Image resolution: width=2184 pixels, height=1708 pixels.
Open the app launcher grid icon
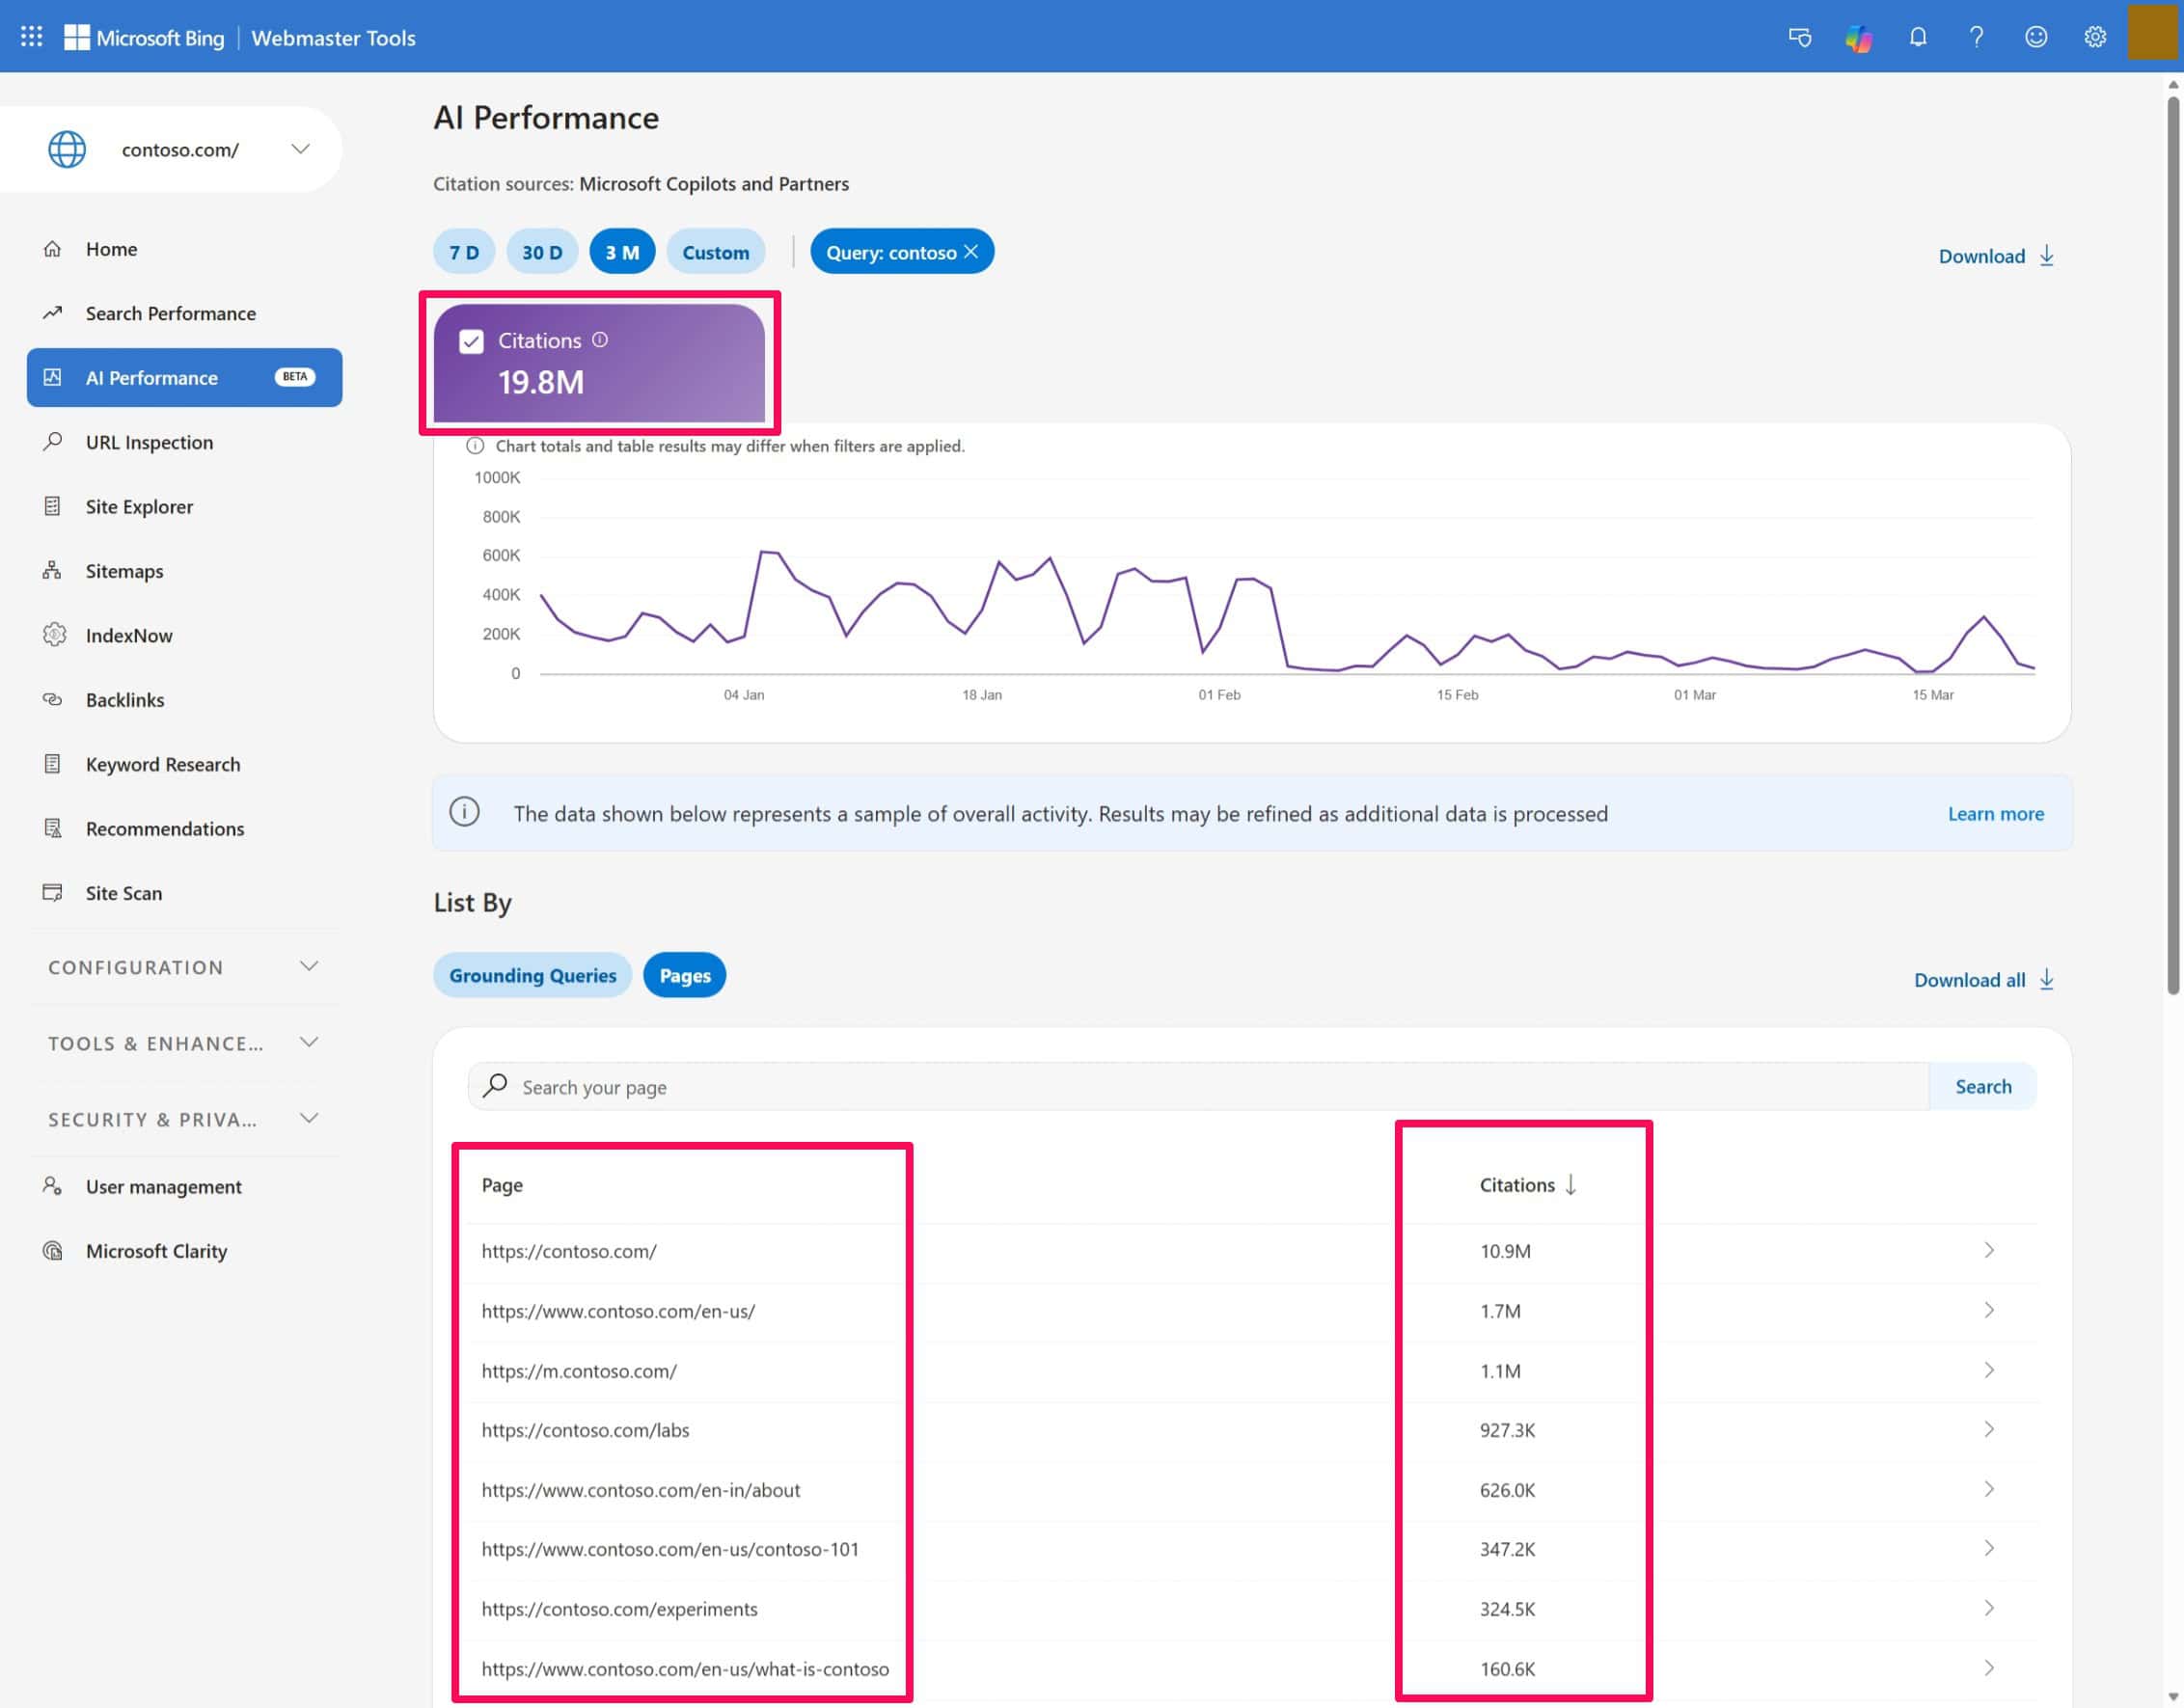31,37
